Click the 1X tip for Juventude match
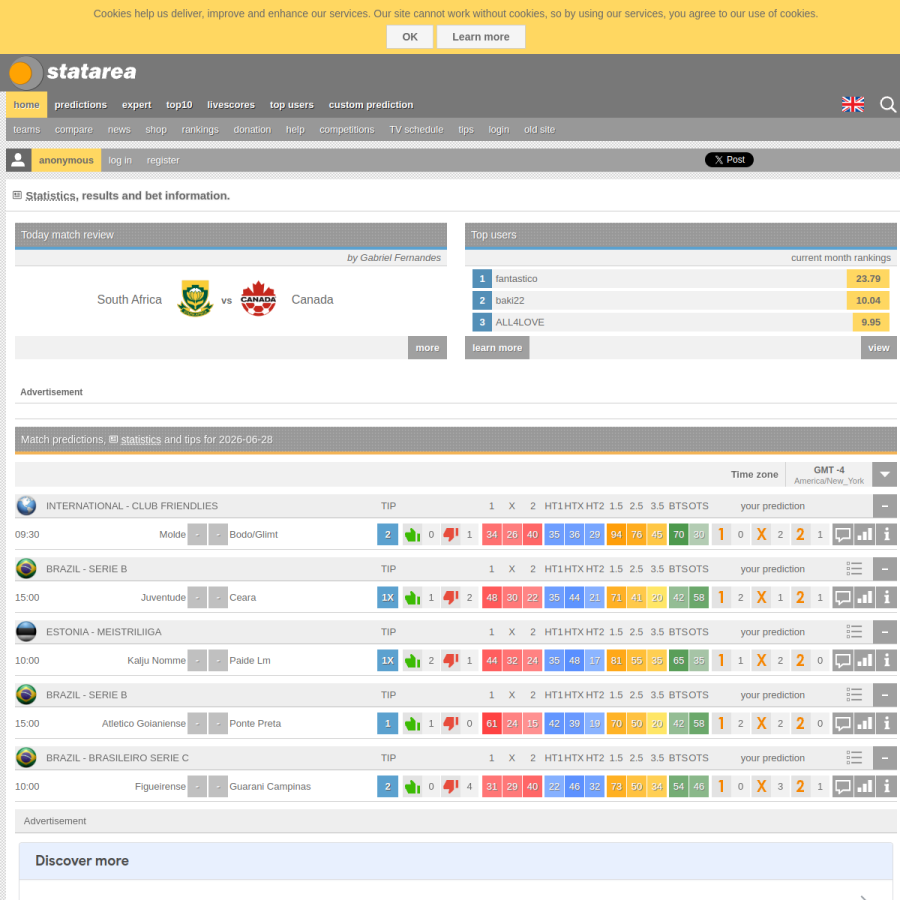The width and height of the screenshot is (900, 900). [387, 598]
